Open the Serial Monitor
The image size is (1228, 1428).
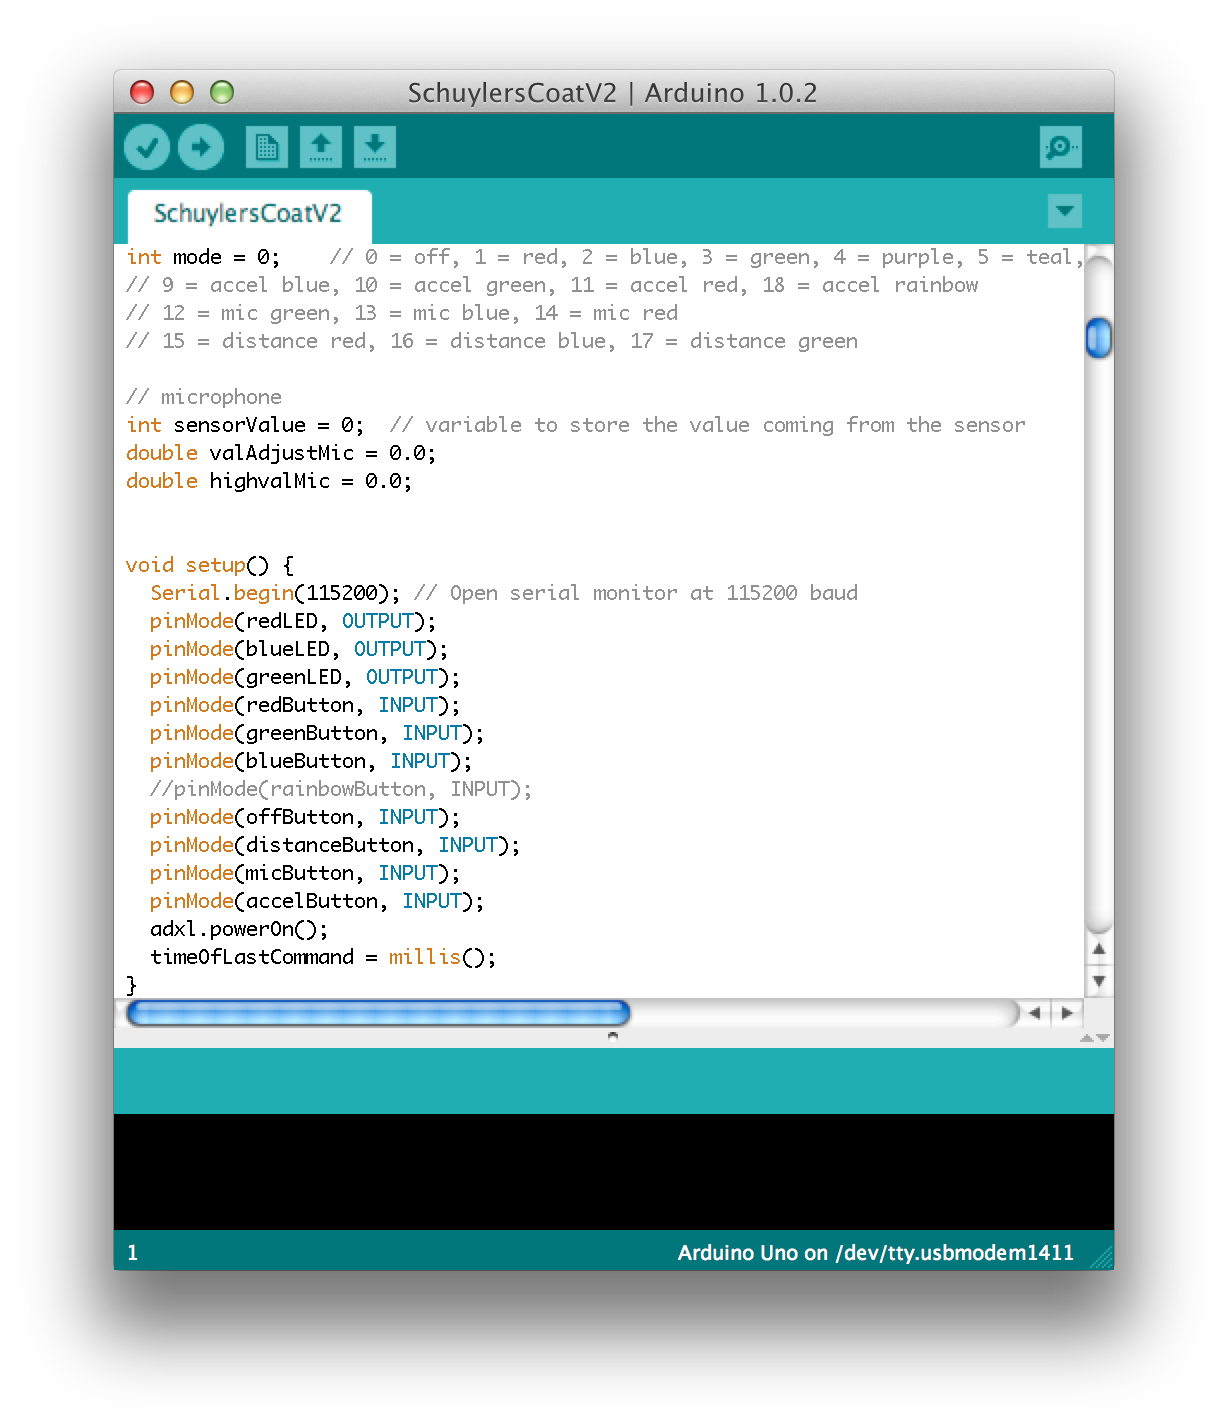click(x=1061, y=146)
